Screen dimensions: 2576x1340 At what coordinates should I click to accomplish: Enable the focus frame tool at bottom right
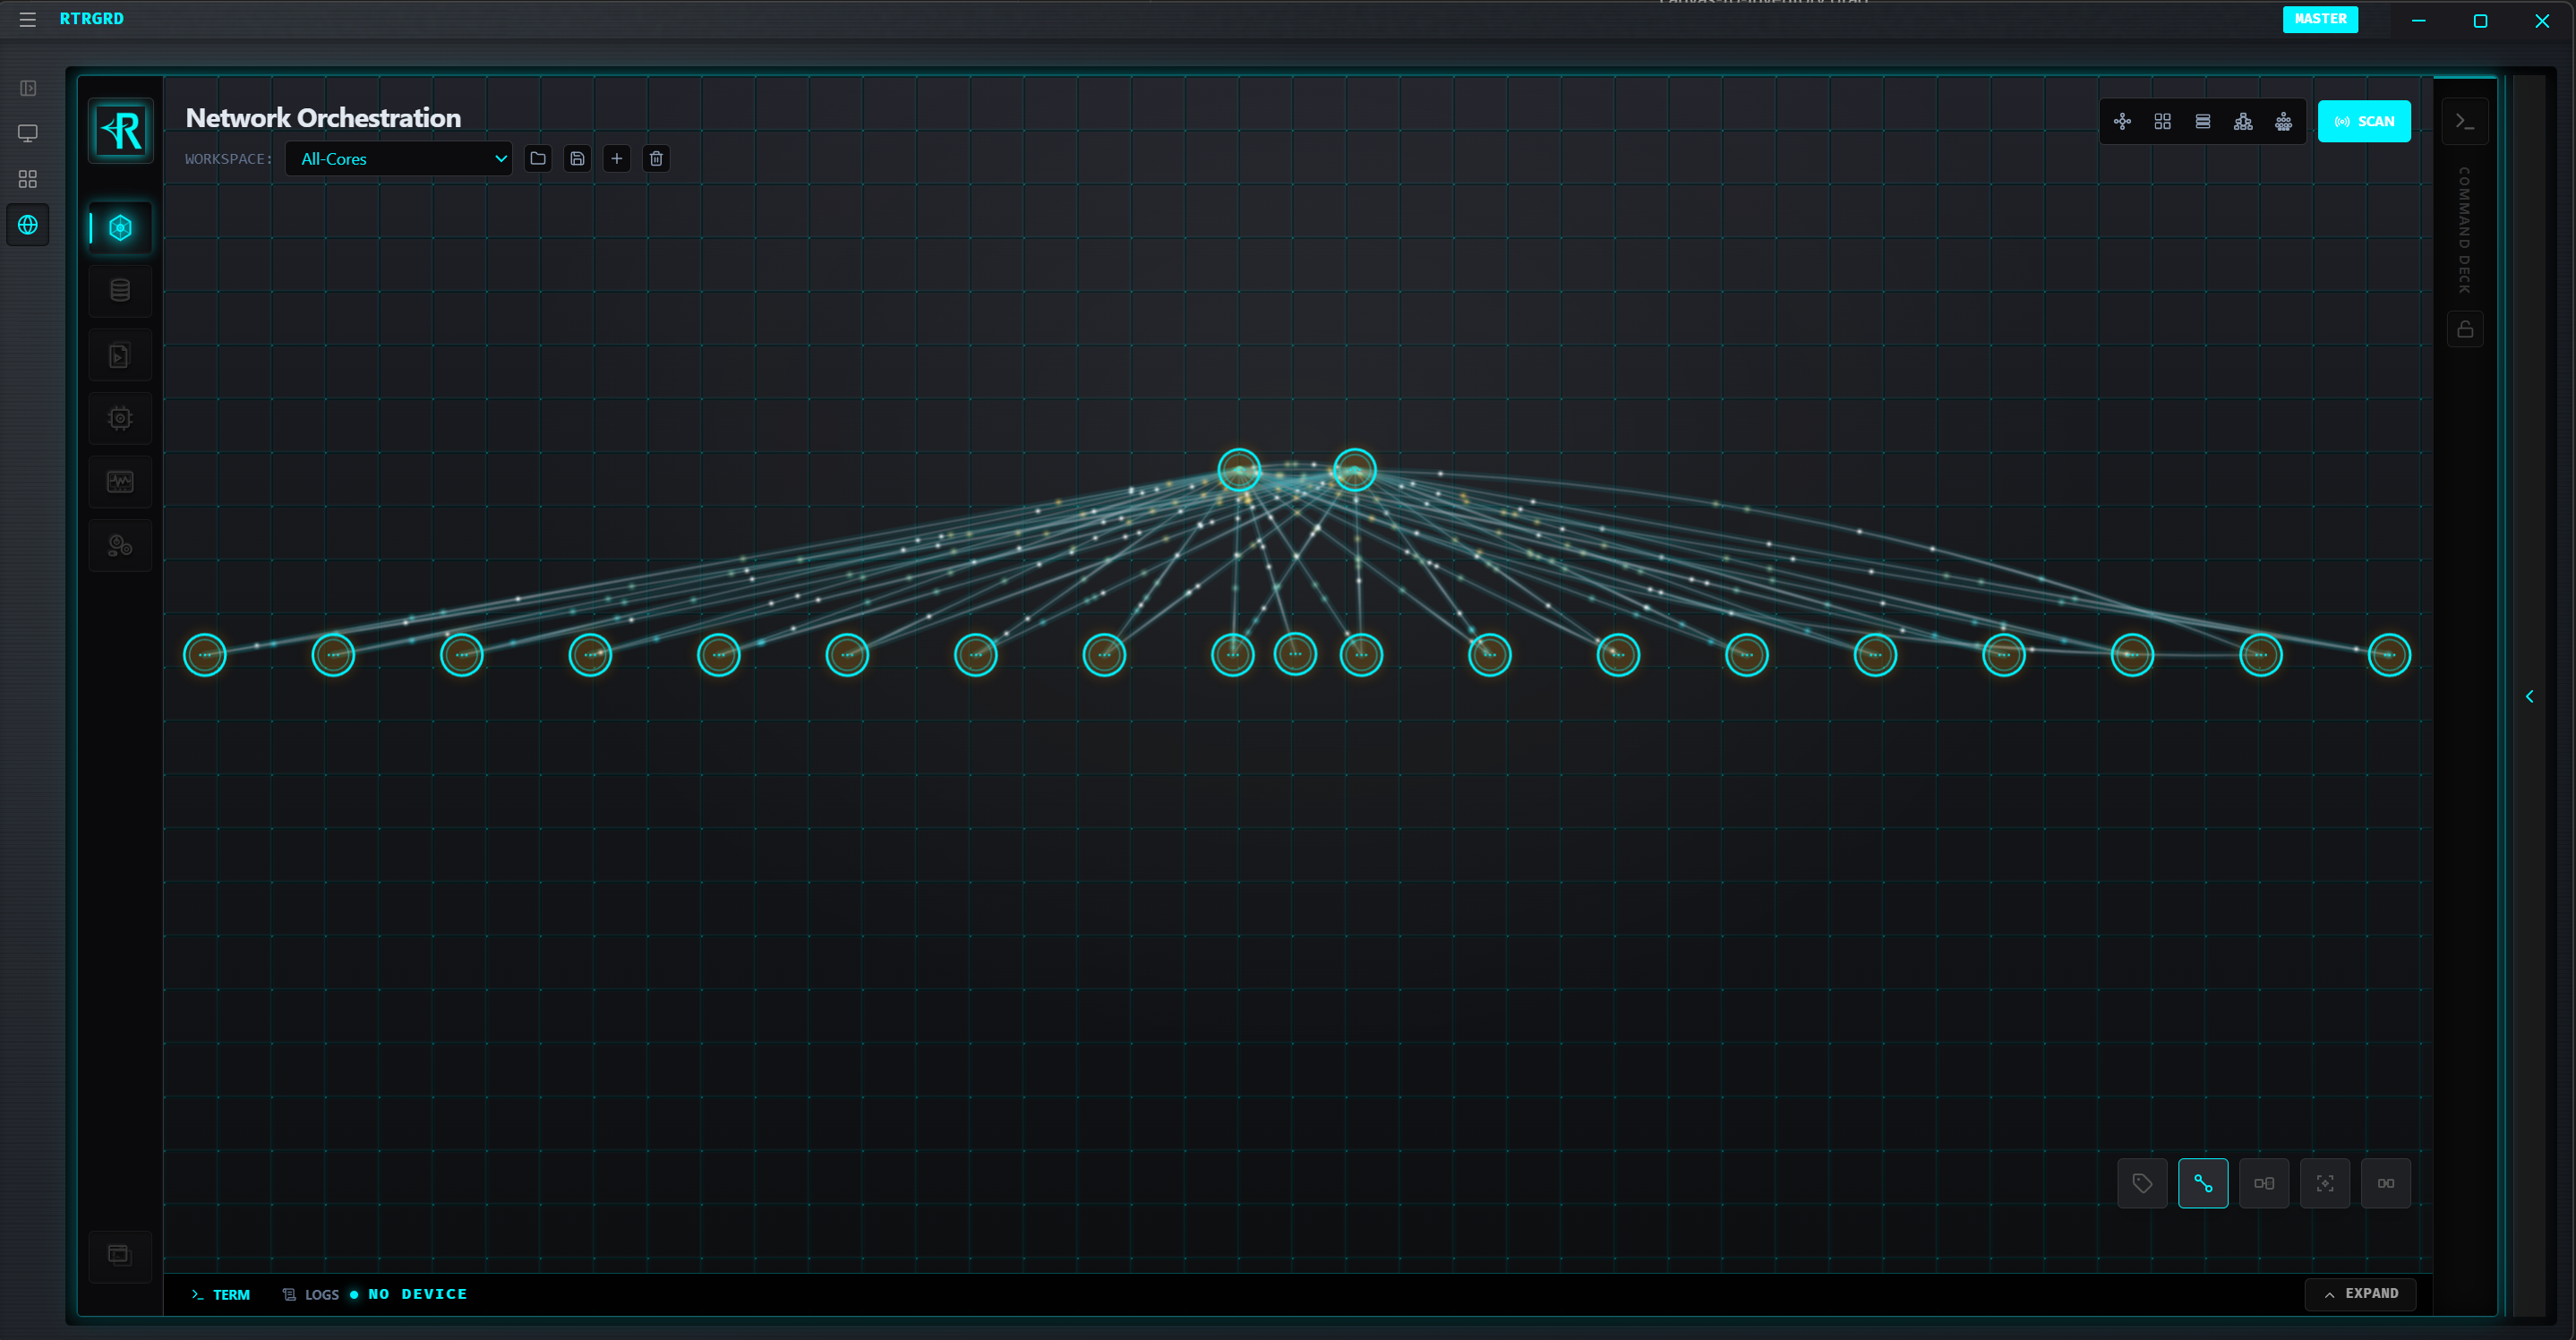2325,1183
